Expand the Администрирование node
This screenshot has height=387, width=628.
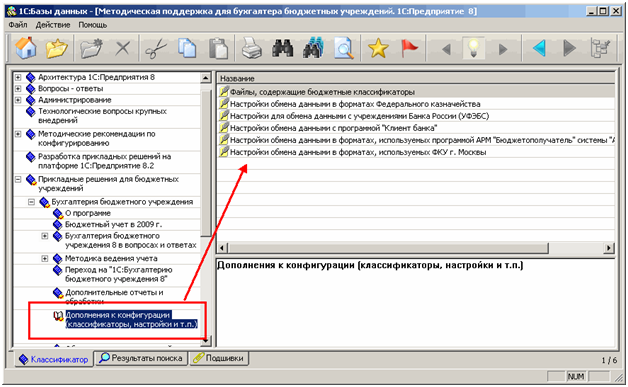18,100
